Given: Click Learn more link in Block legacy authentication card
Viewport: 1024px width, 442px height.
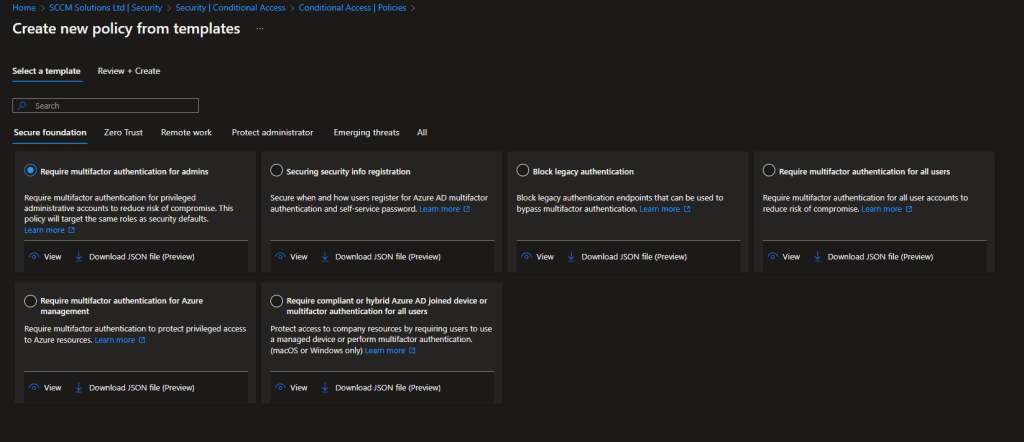Looking at the screenshot, I should tap(659, 209).
